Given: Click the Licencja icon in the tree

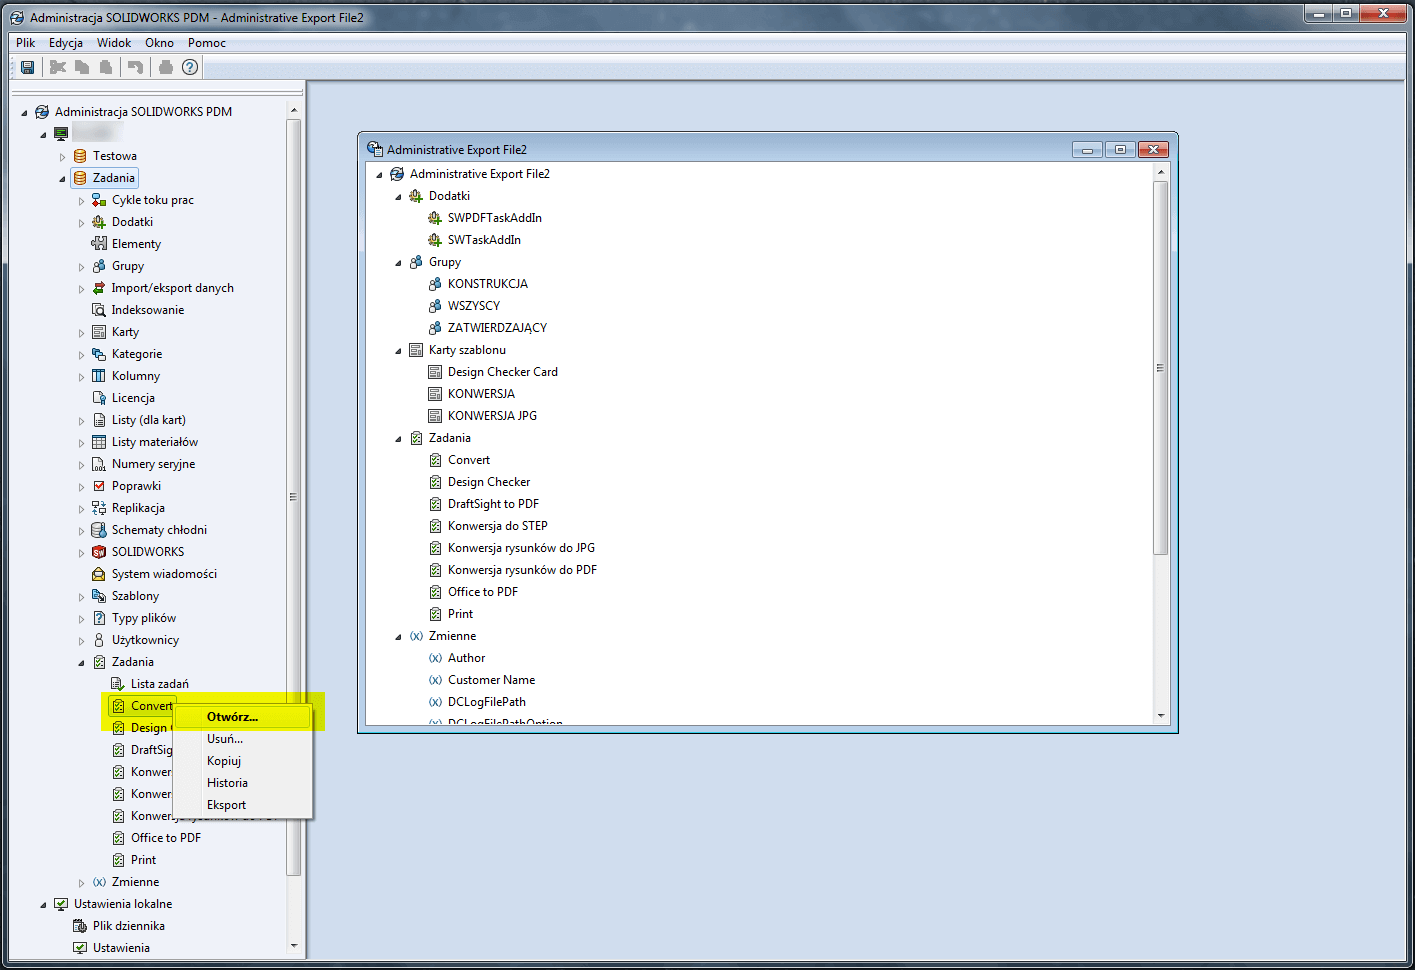Looking at the screenshot, I should click(x=98, y=397).
